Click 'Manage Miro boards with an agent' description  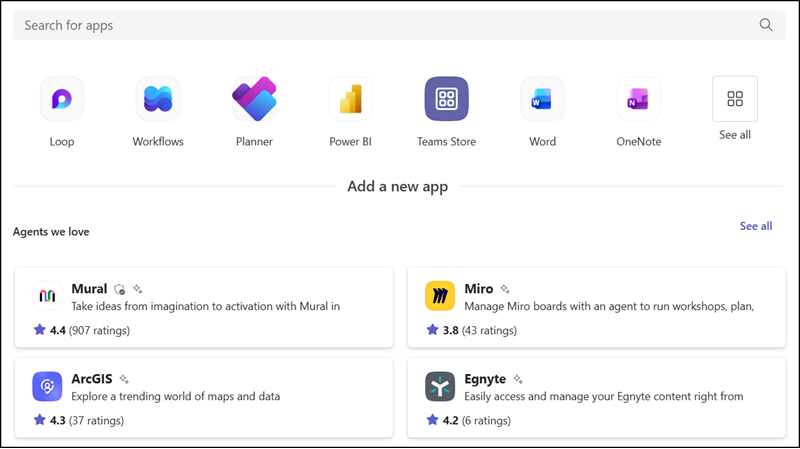609,306
